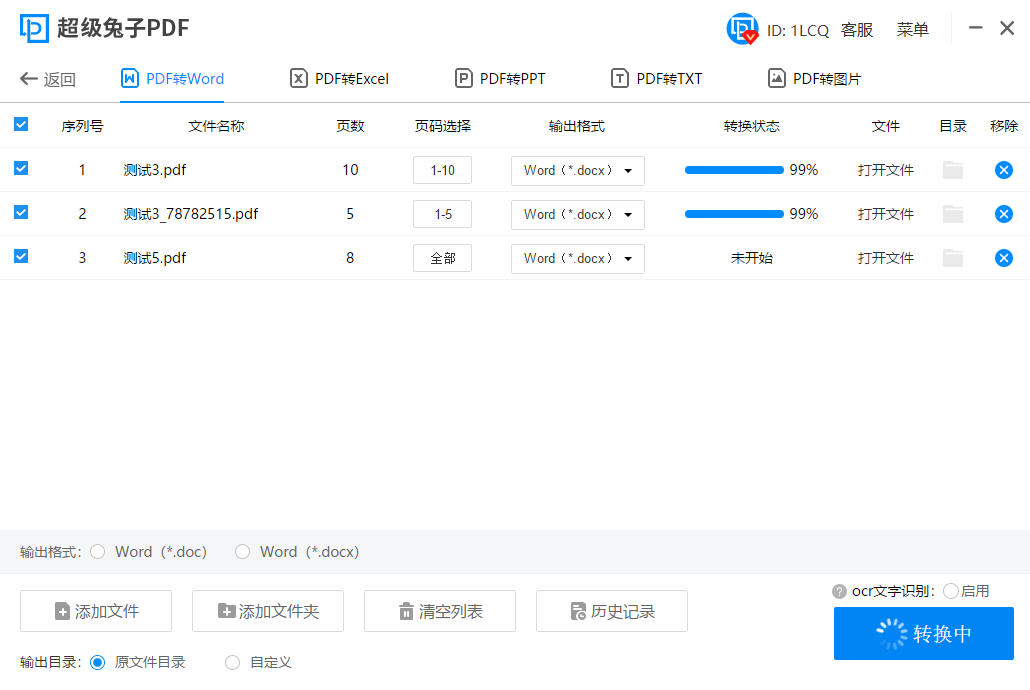Open the 菜单 menu
1030x690 pixels.
[x=911, y=29]
